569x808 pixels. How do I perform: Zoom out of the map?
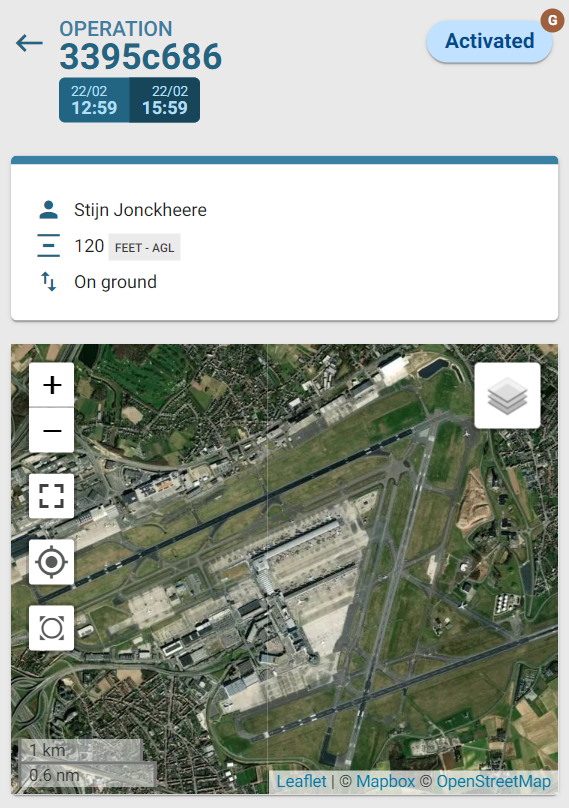point(52,430)
